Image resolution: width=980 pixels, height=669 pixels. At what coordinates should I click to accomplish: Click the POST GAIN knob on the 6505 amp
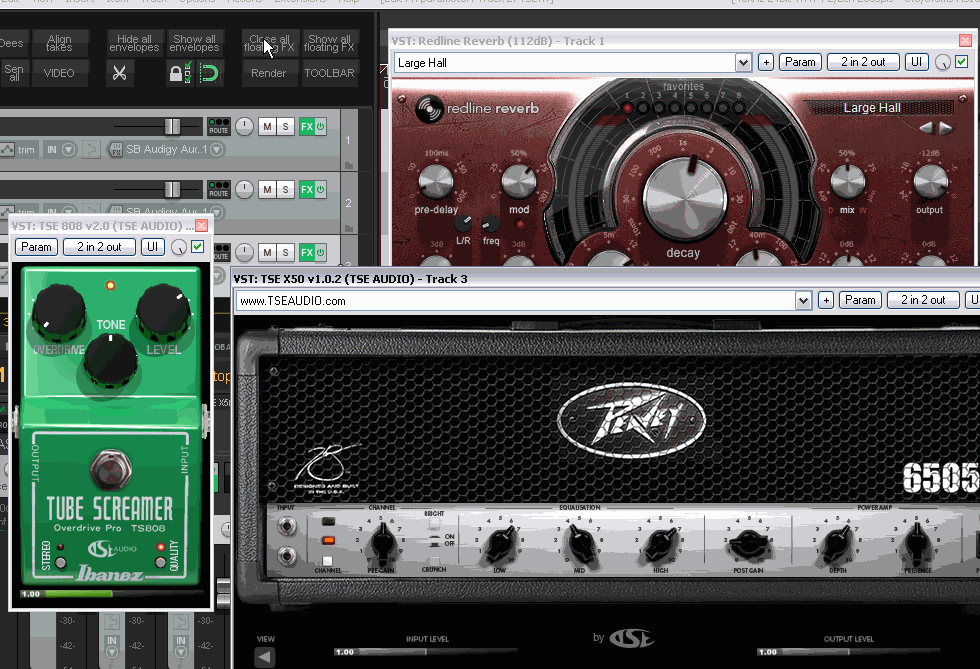coord(749,544)
